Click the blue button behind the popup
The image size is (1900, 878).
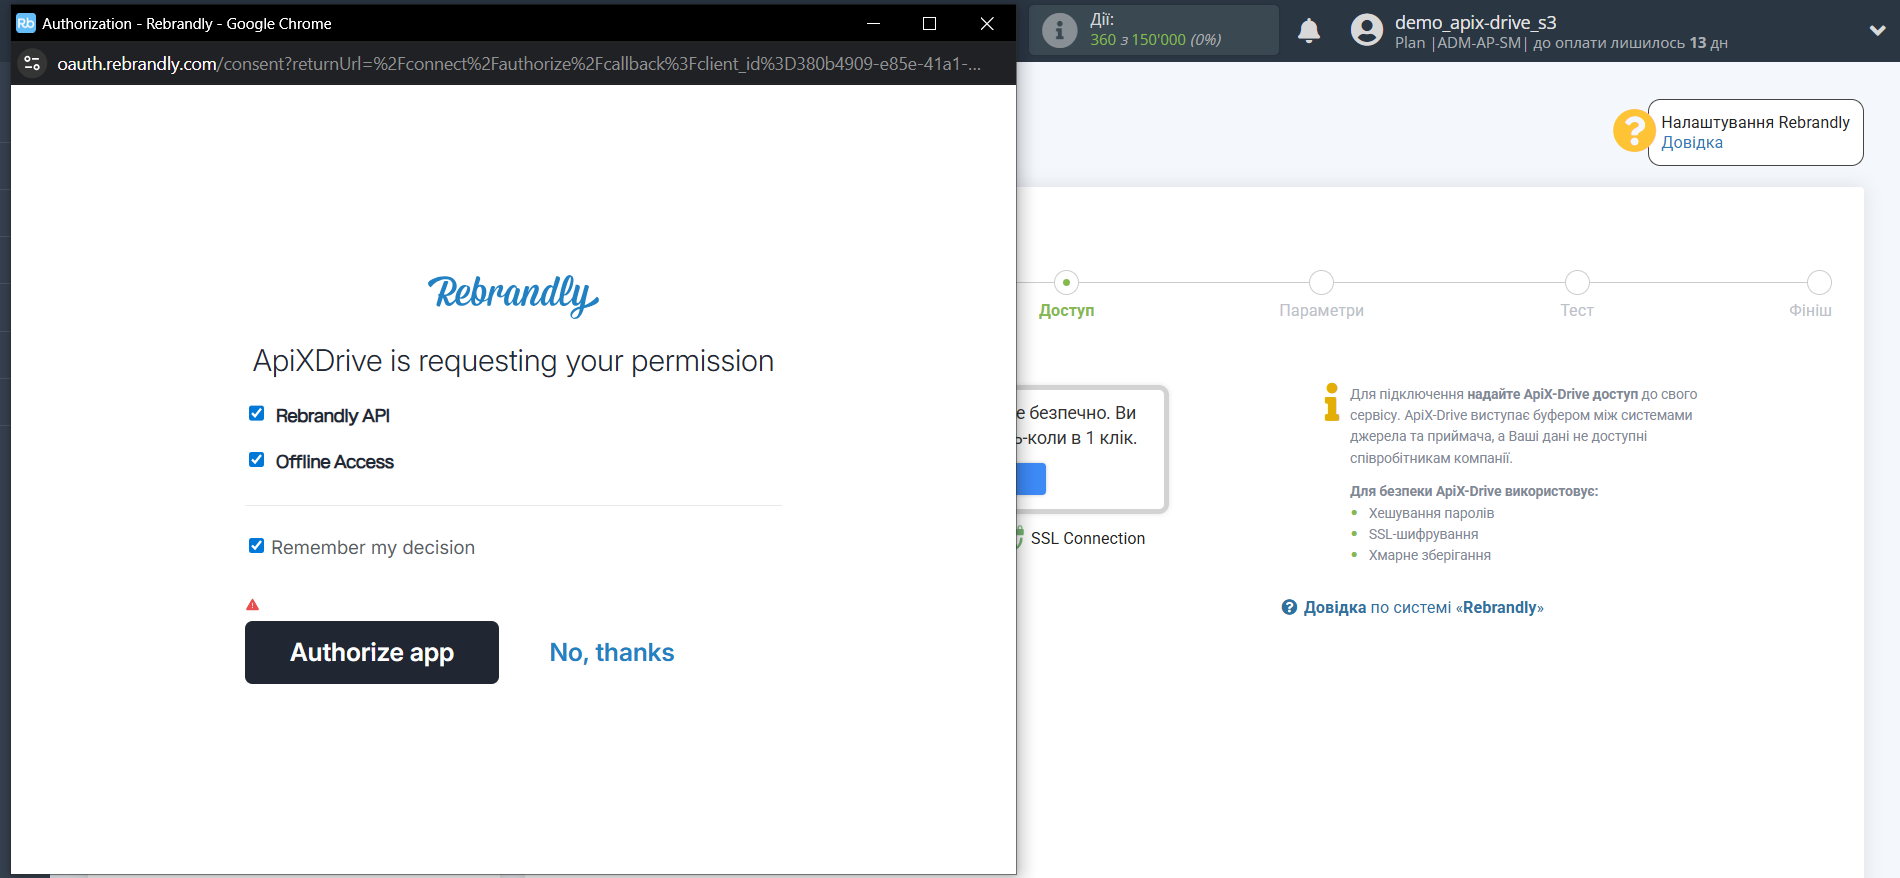(x=1031, y=479)
